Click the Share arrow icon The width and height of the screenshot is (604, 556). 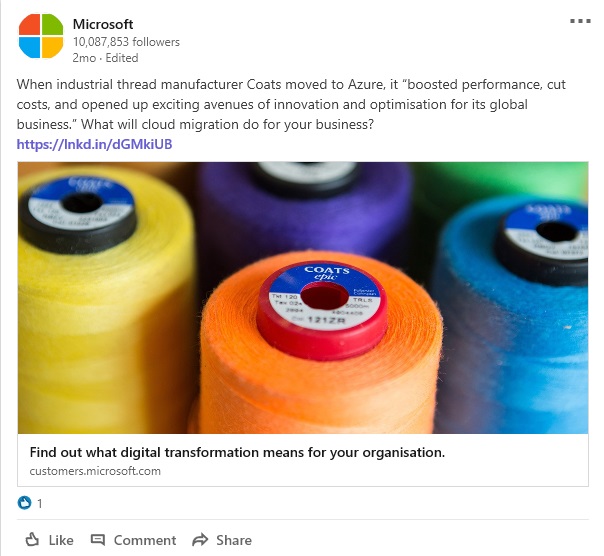tap(201, 539)
